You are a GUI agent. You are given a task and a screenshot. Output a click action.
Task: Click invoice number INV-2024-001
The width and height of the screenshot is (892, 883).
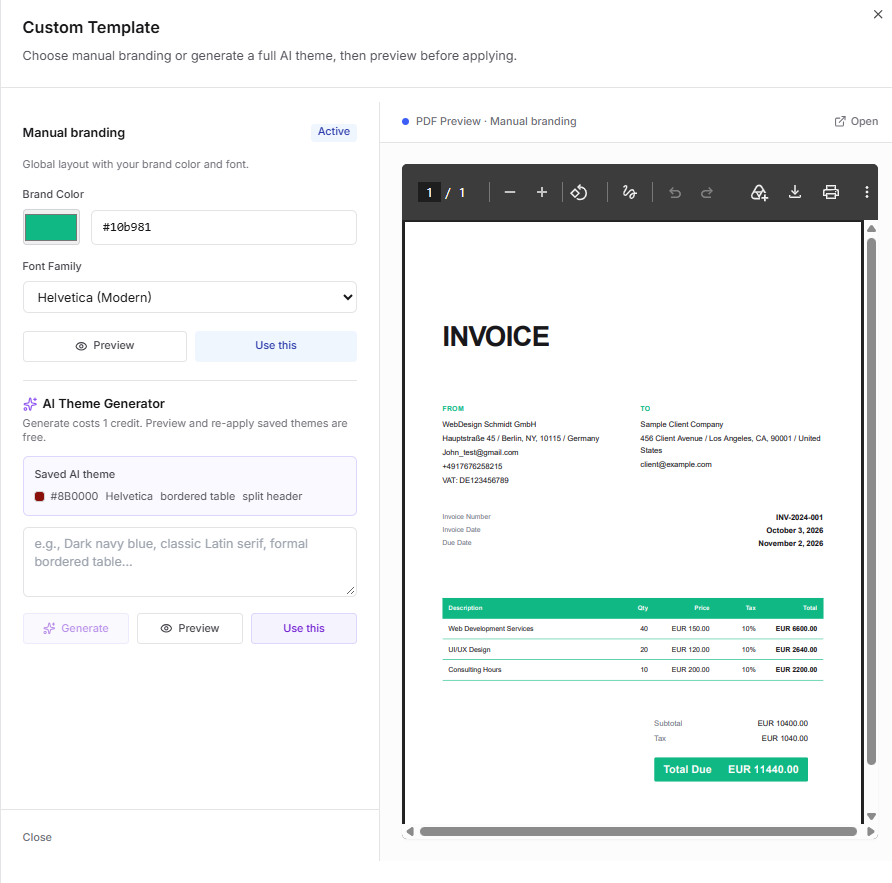(x=799, y=517)
